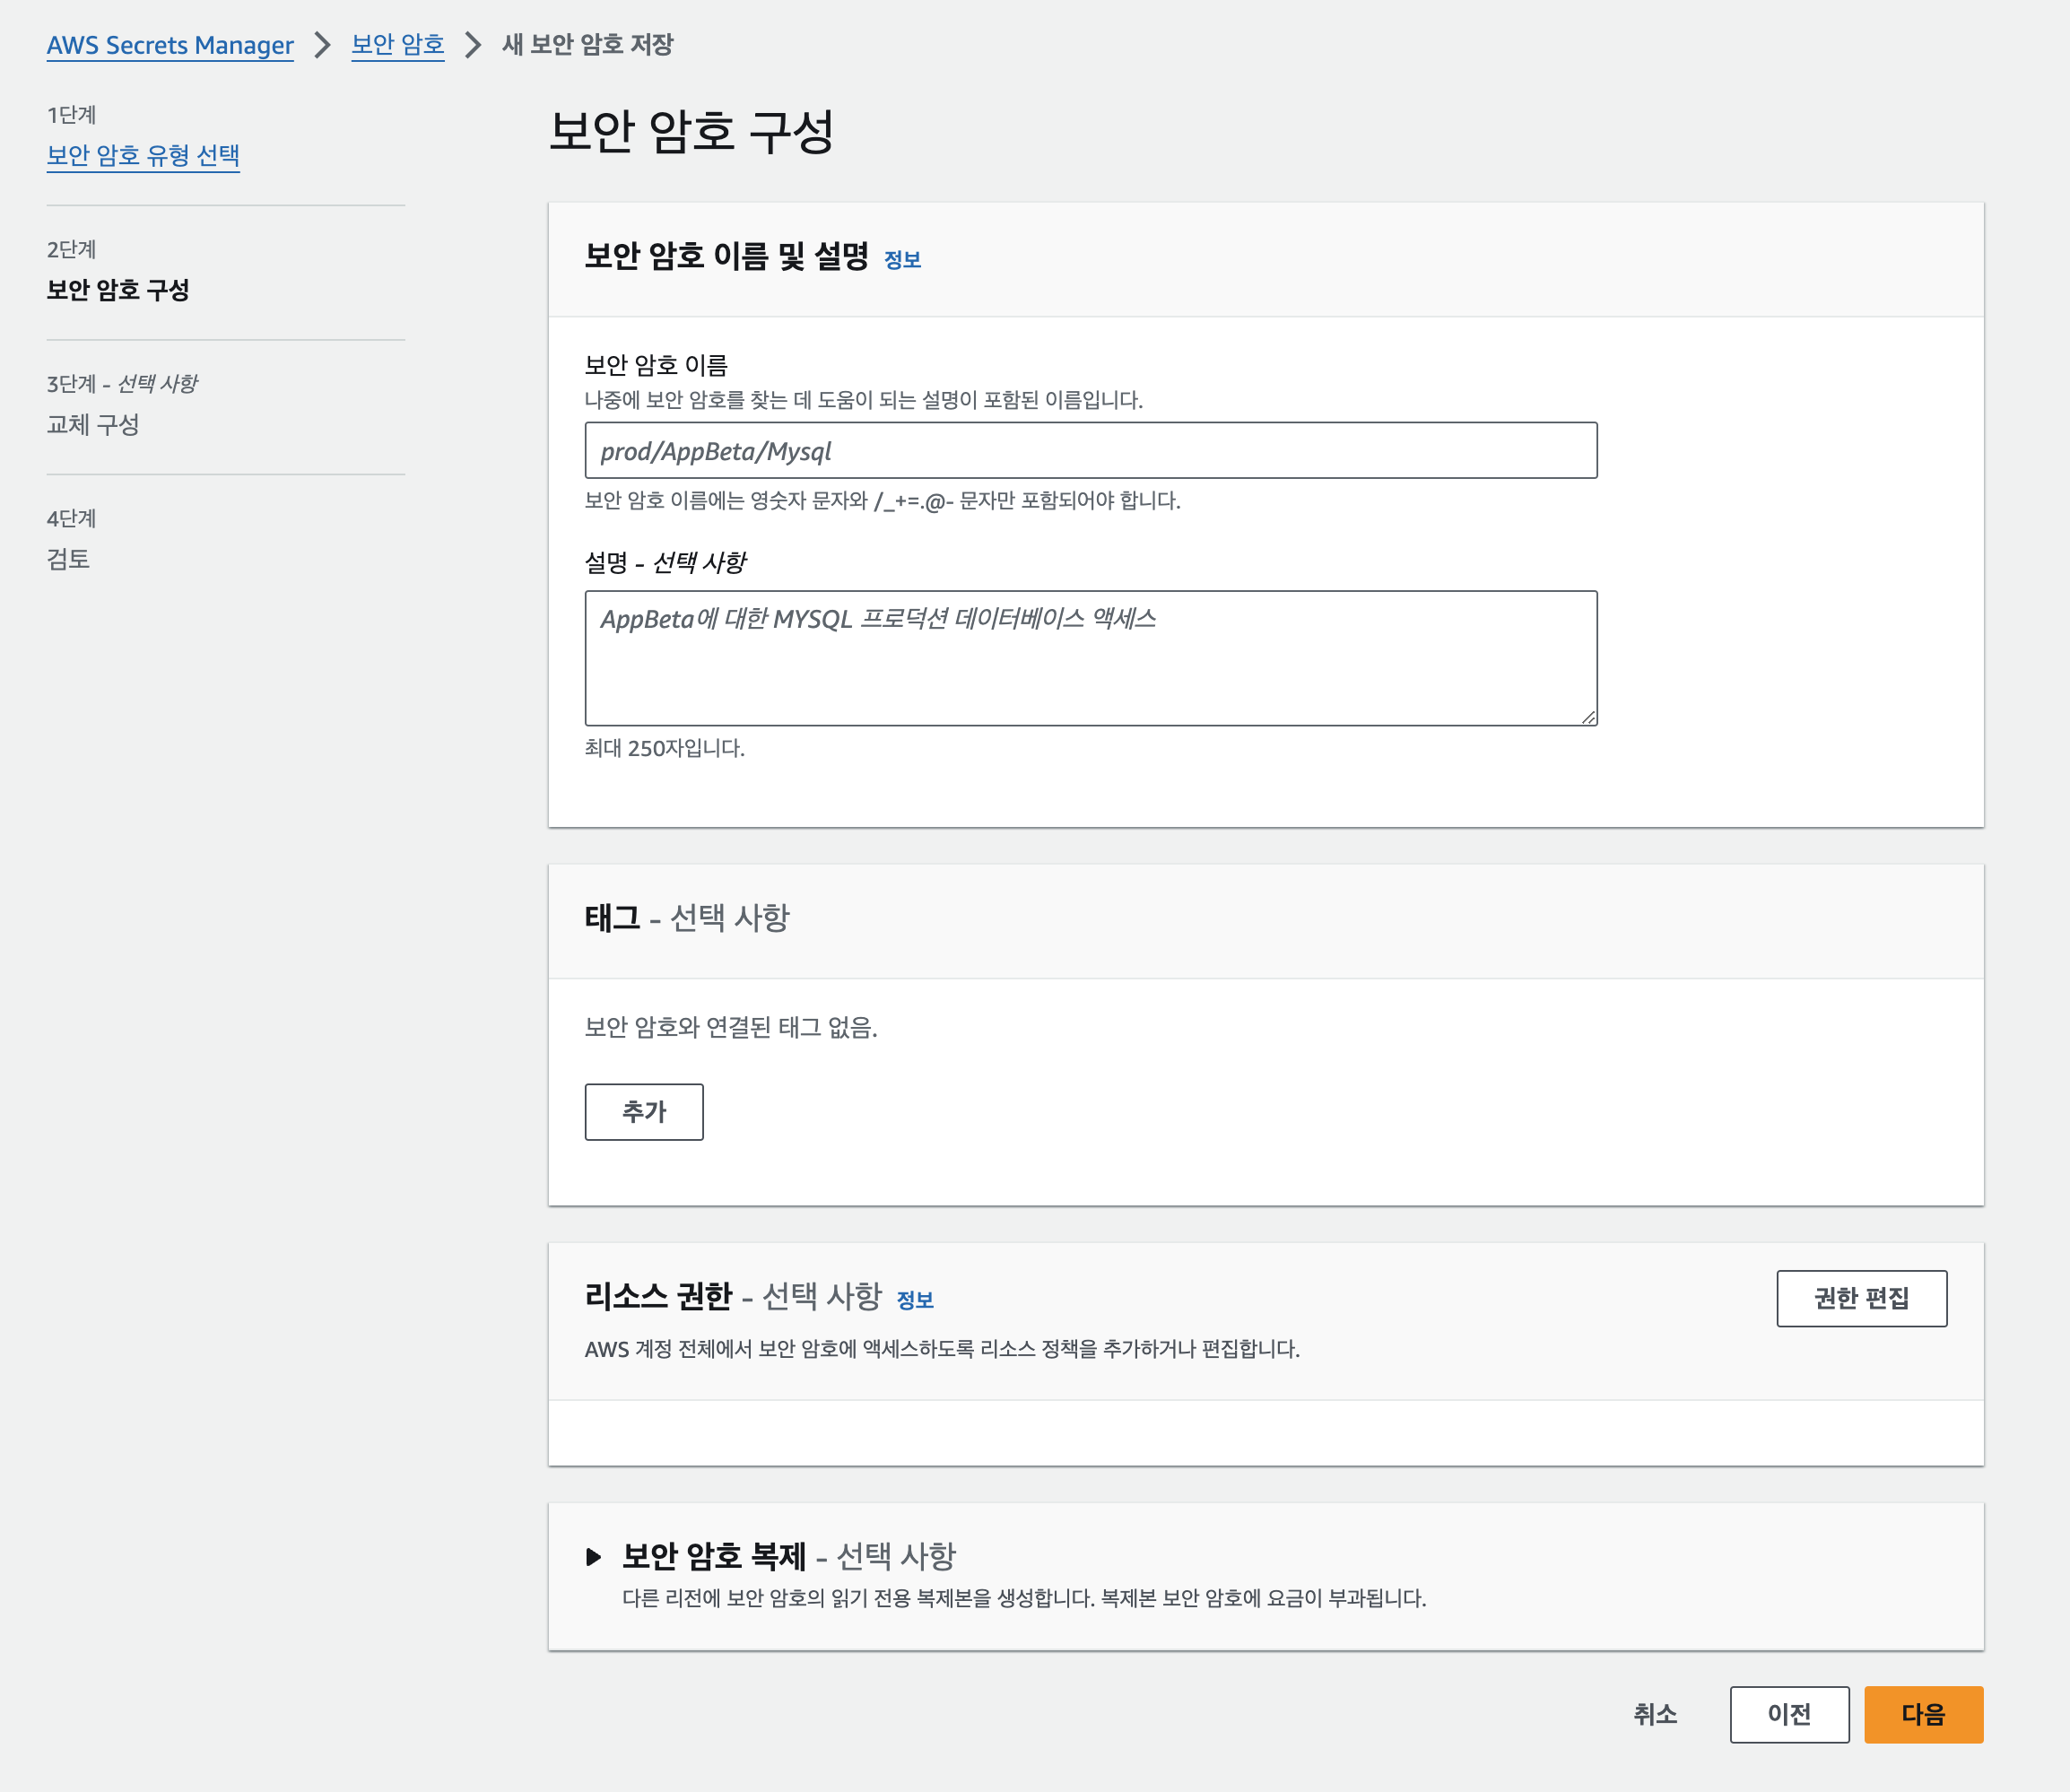
Task: Grab the textarea resize handle corner
Action: pyautogui.click(x=1588, y=717)
